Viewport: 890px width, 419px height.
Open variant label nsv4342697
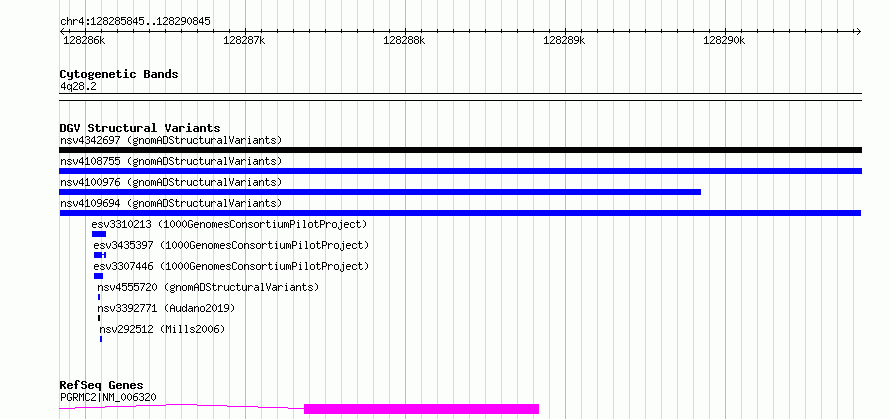171,140
